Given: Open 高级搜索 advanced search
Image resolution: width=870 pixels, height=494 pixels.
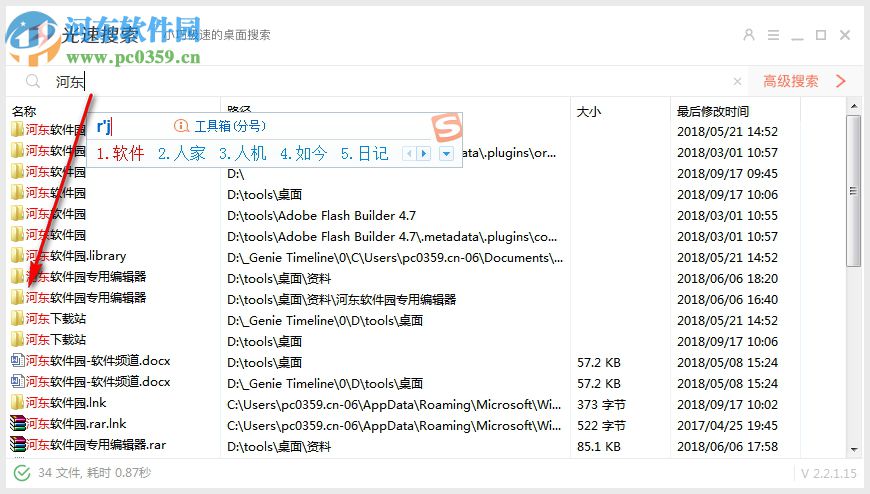Looking at the screenshot, I should pyautogui.click(x=790, y=82).
